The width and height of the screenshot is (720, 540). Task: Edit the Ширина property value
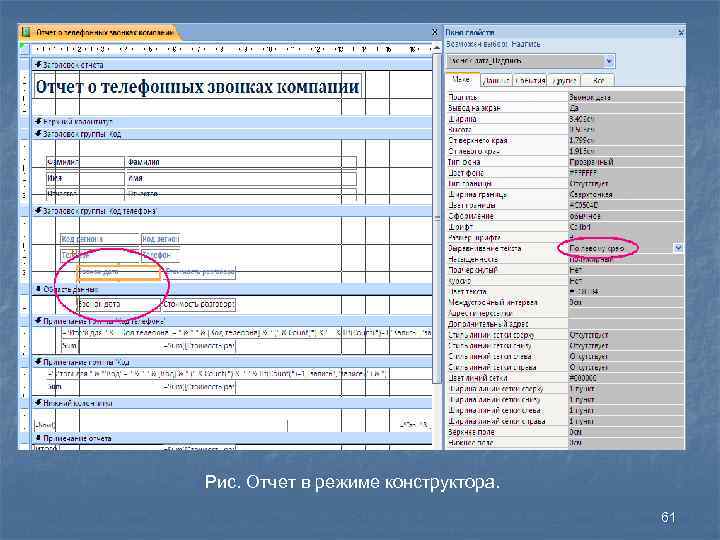(626, 119)
